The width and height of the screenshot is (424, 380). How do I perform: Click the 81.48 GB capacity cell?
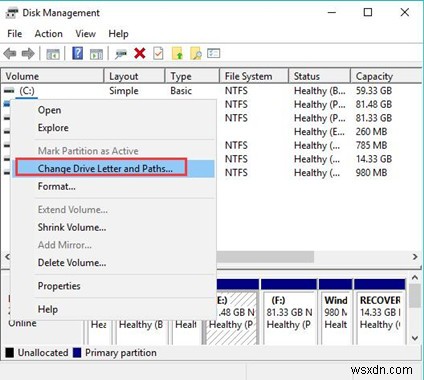(x=374, y=104)
